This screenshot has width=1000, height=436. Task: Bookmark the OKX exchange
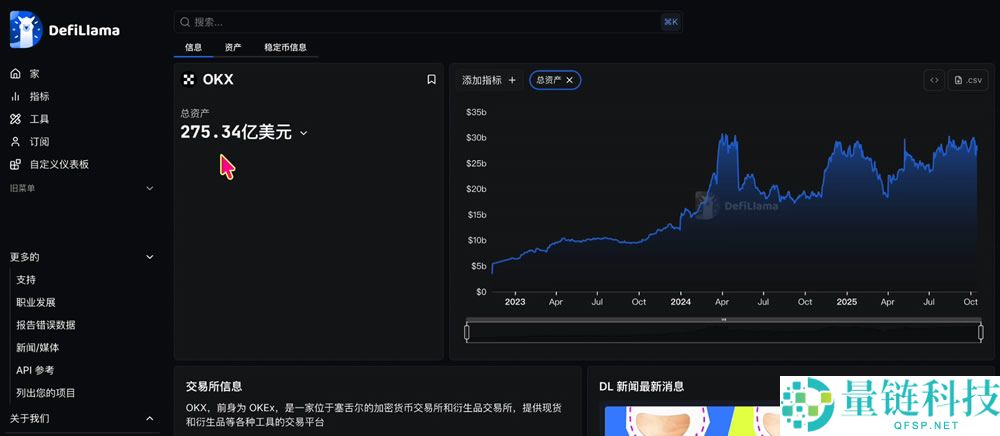[x=431, y=80]
